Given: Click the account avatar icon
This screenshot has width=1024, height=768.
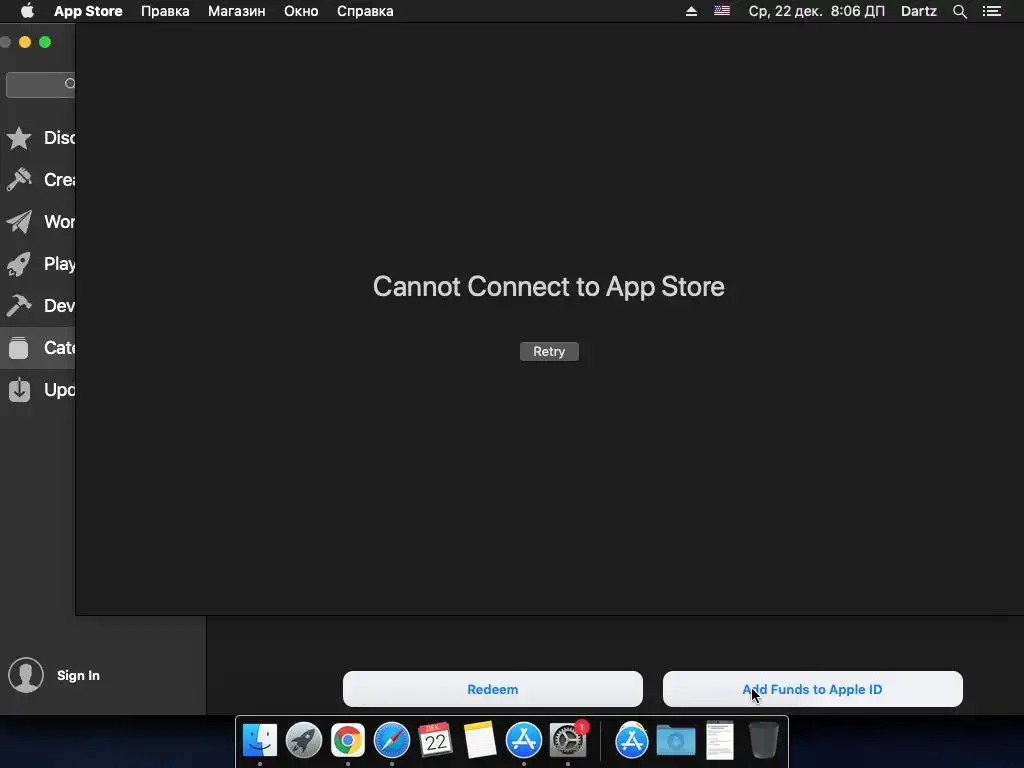Looking at the screenshot, I should 26,675.
